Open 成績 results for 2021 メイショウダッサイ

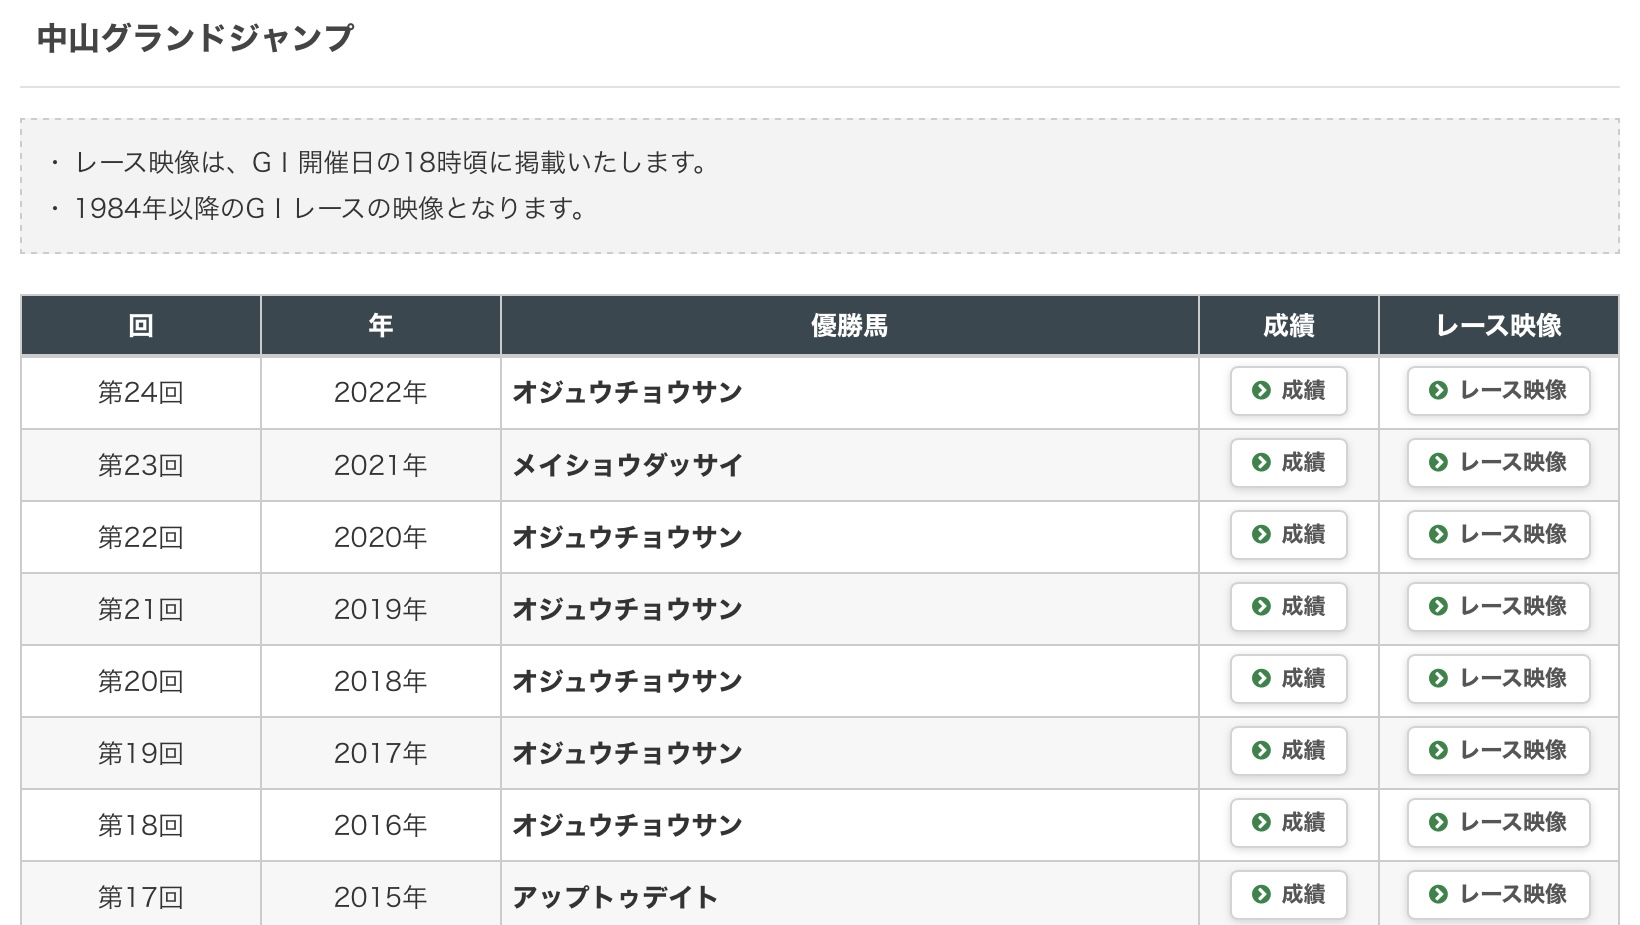click(x=1288, y=463)
